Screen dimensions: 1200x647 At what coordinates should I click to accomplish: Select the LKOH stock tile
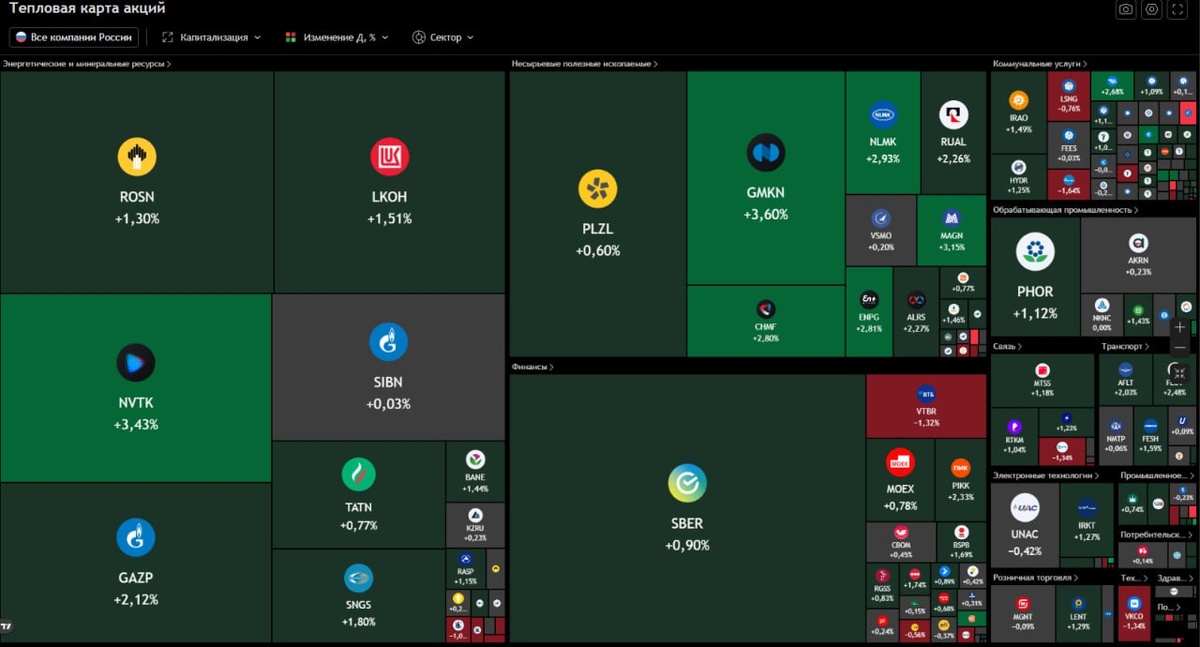390,182
